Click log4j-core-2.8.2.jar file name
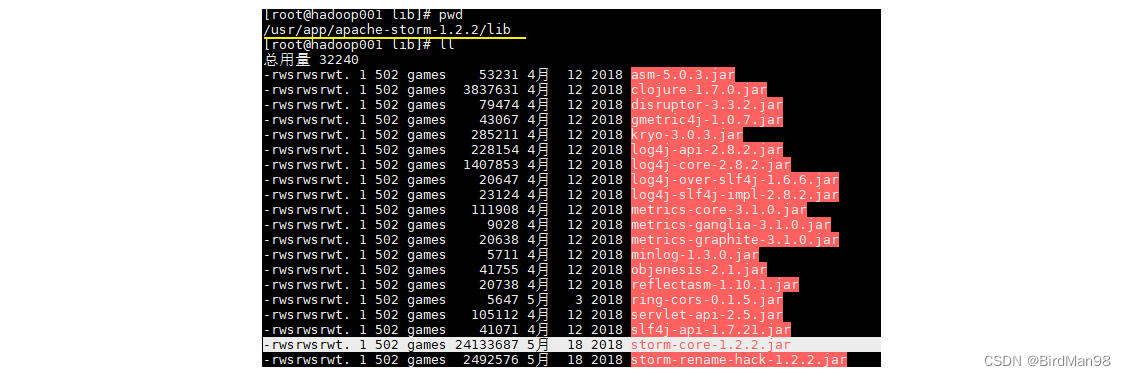 [710, 165]
